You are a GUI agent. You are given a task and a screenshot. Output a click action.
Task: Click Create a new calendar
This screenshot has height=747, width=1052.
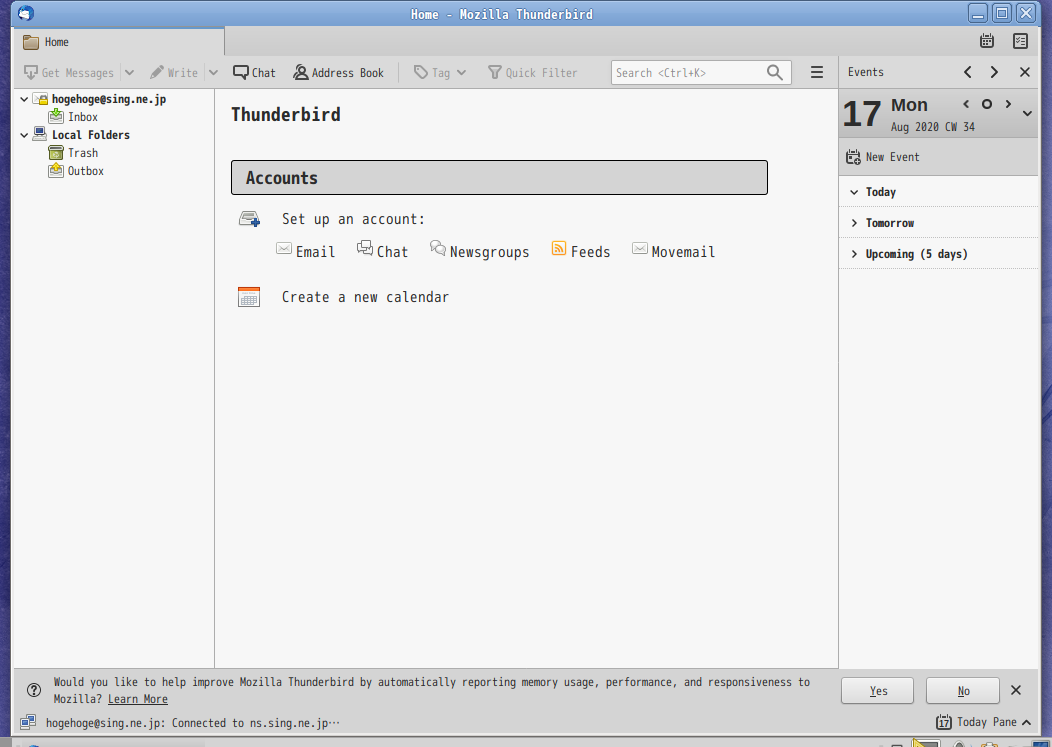click(365, 297)
